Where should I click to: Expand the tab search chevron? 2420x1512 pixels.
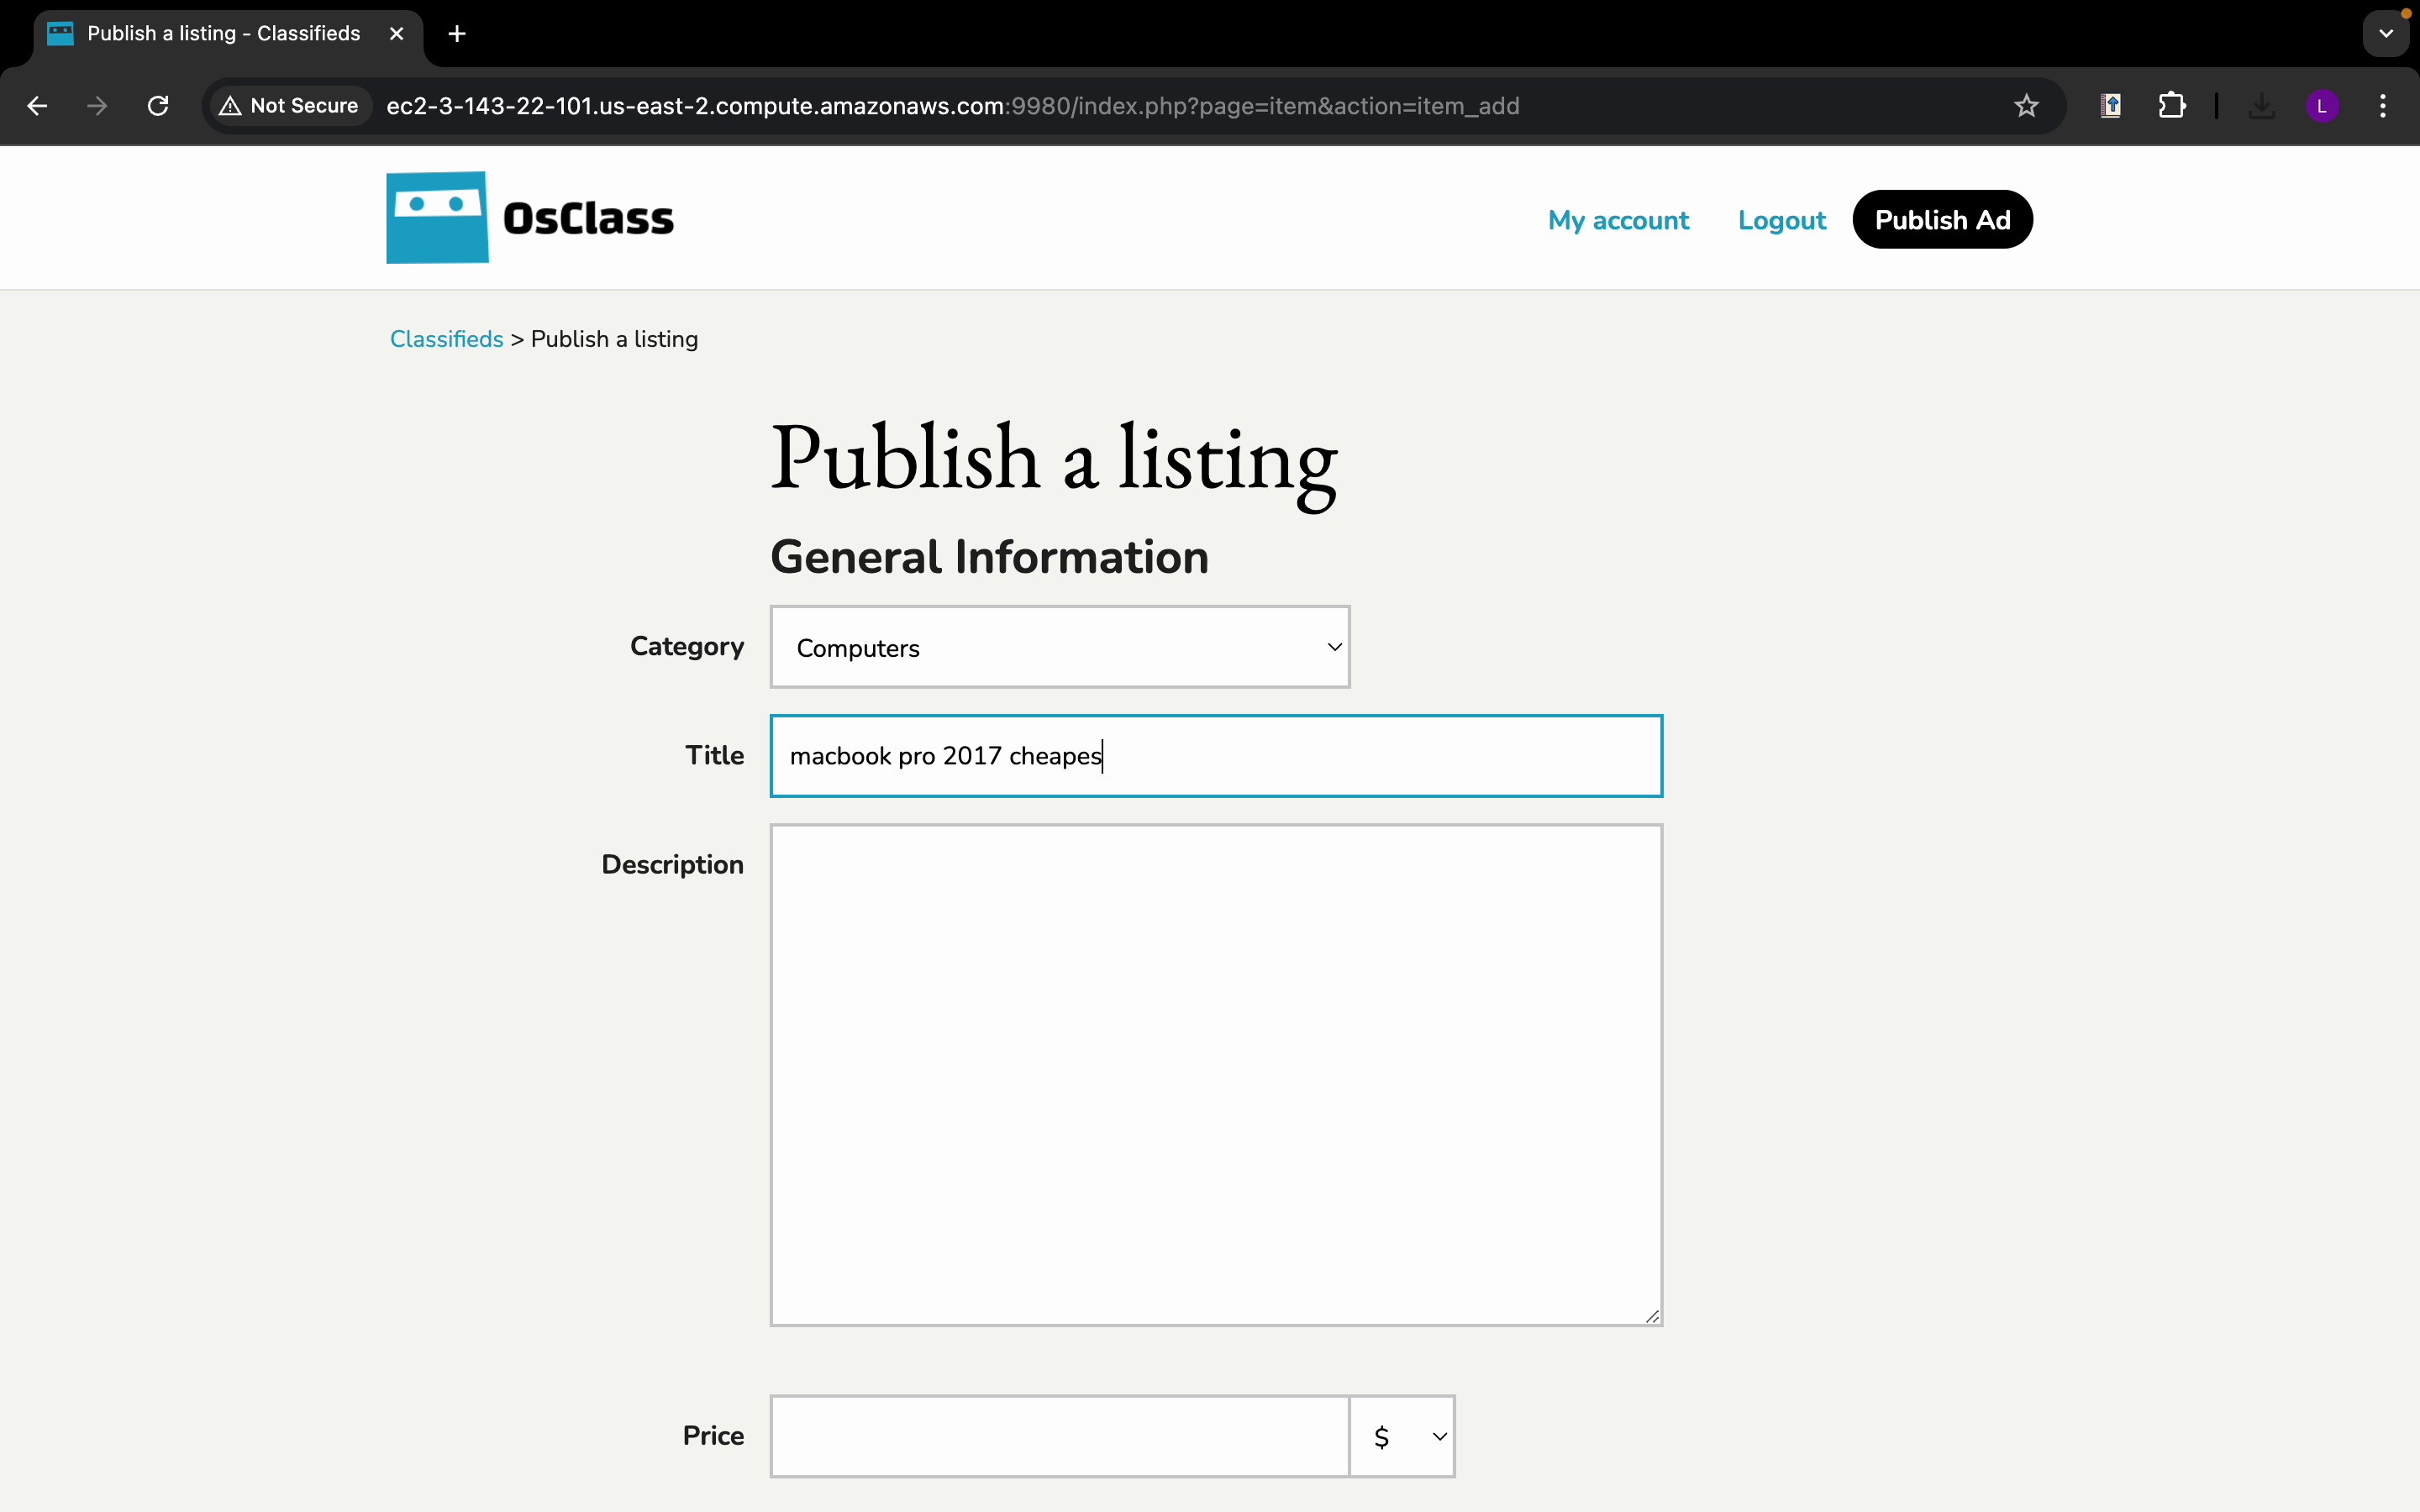pyautogui.click(x=2386, y=34)
